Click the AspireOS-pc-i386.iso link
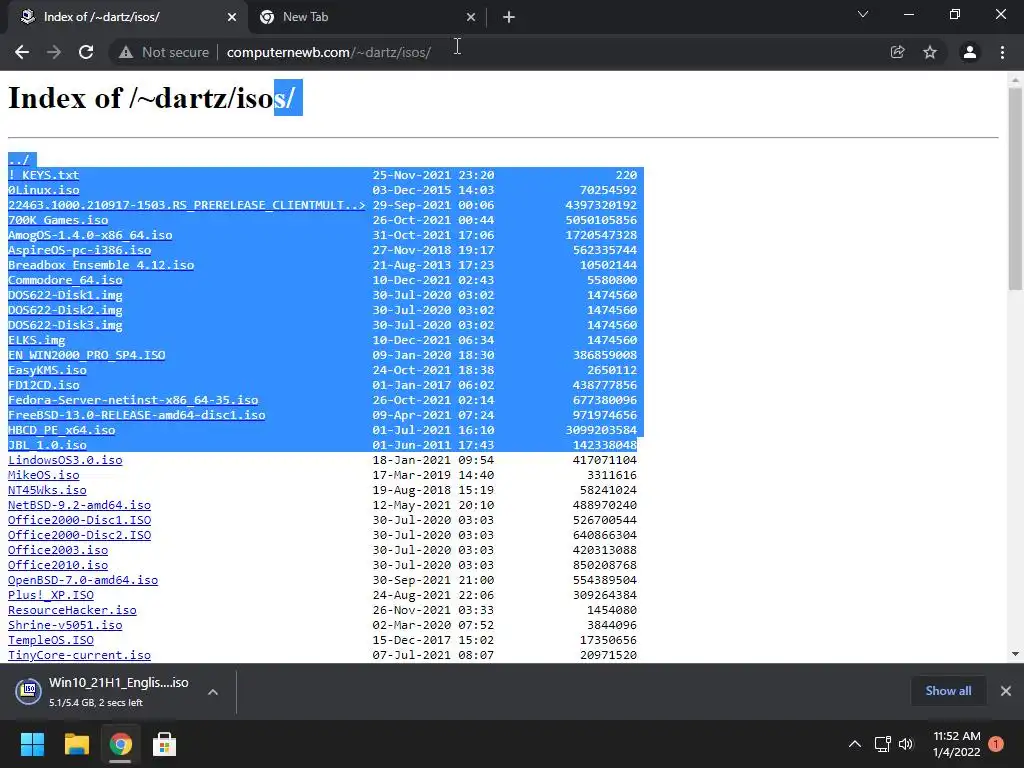Image resolution: width=1024 pixels, height=768 pixels. click(x=80, y=250)
